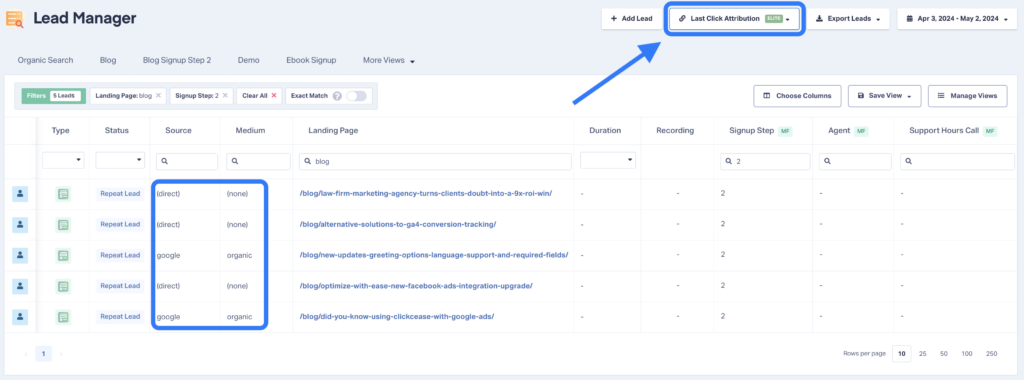Set rows per page to 25
This screenshot has height=380, width=1024.
(x=923, y=353)
